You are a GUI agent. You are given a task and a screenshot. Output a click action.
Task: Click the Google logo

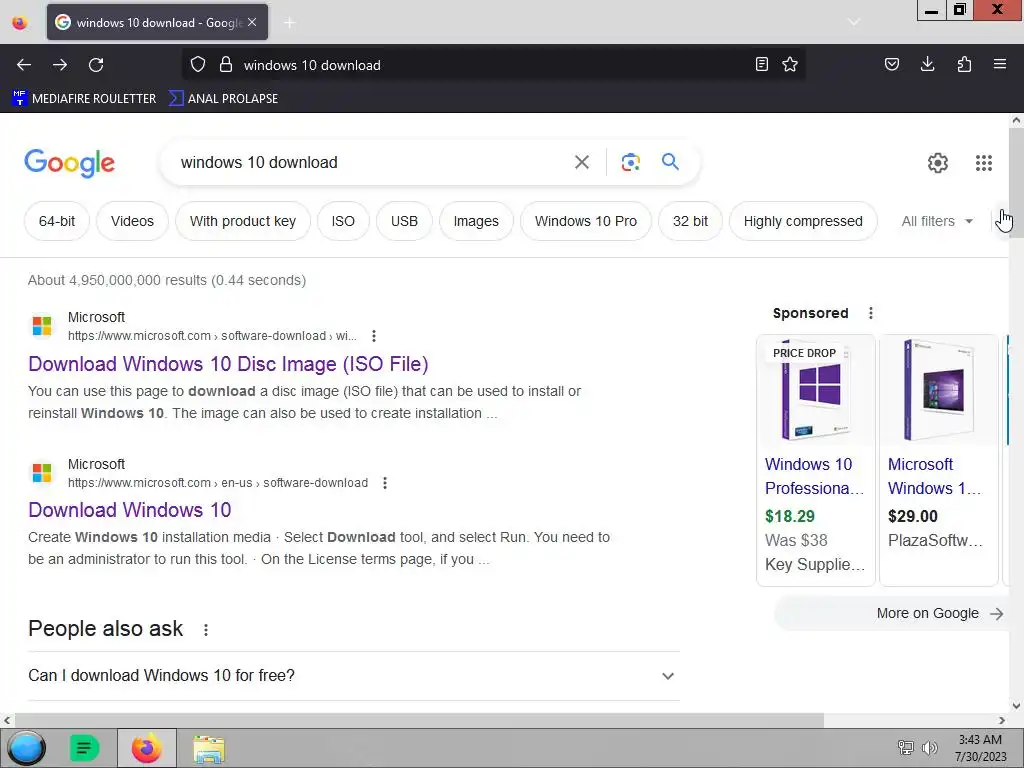pos(69,163)
